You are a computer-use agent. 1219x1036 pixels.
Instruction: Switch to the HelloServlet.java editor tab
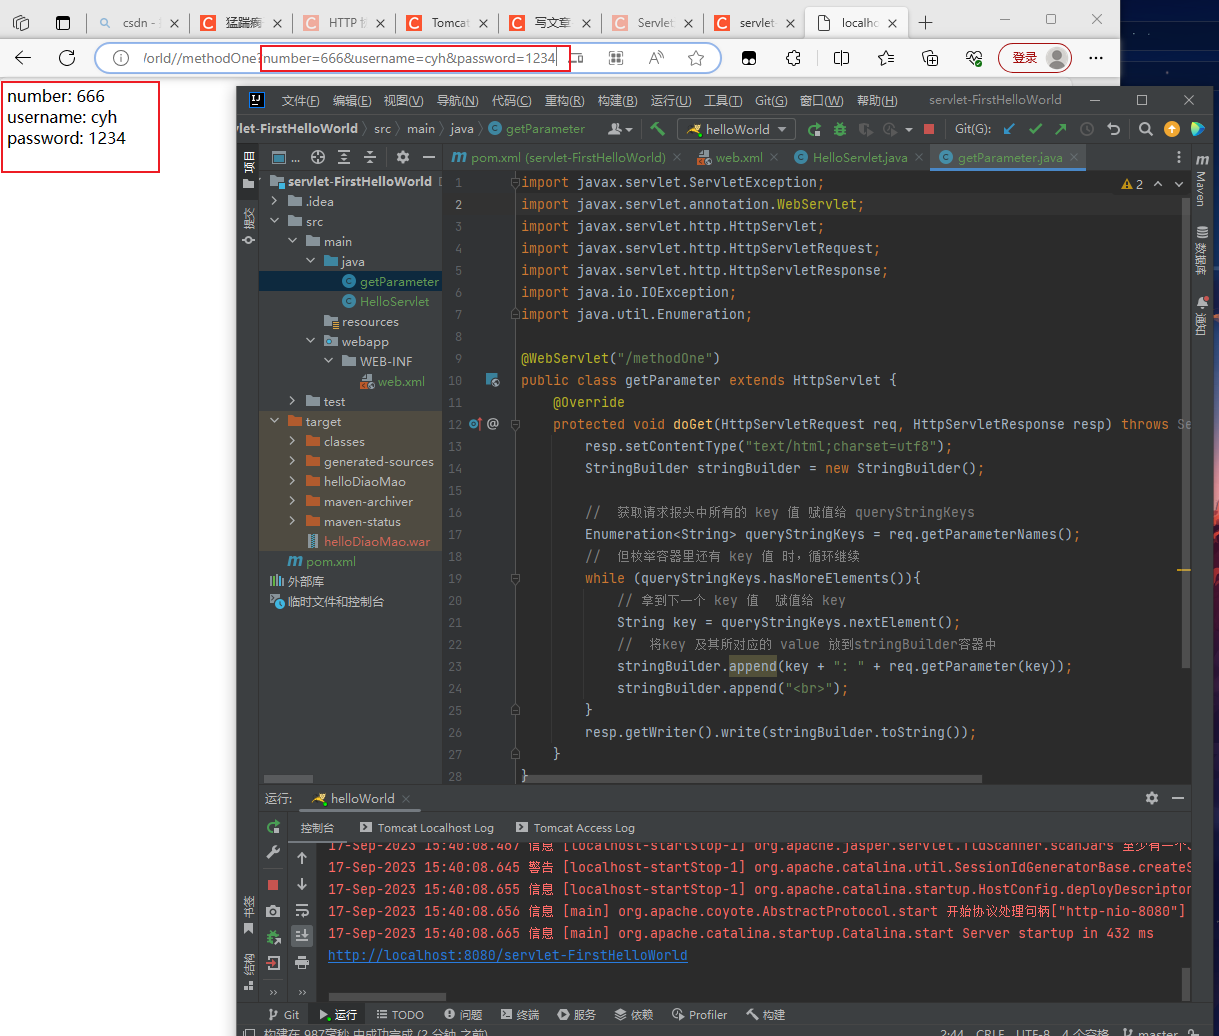tap(851, 158)
